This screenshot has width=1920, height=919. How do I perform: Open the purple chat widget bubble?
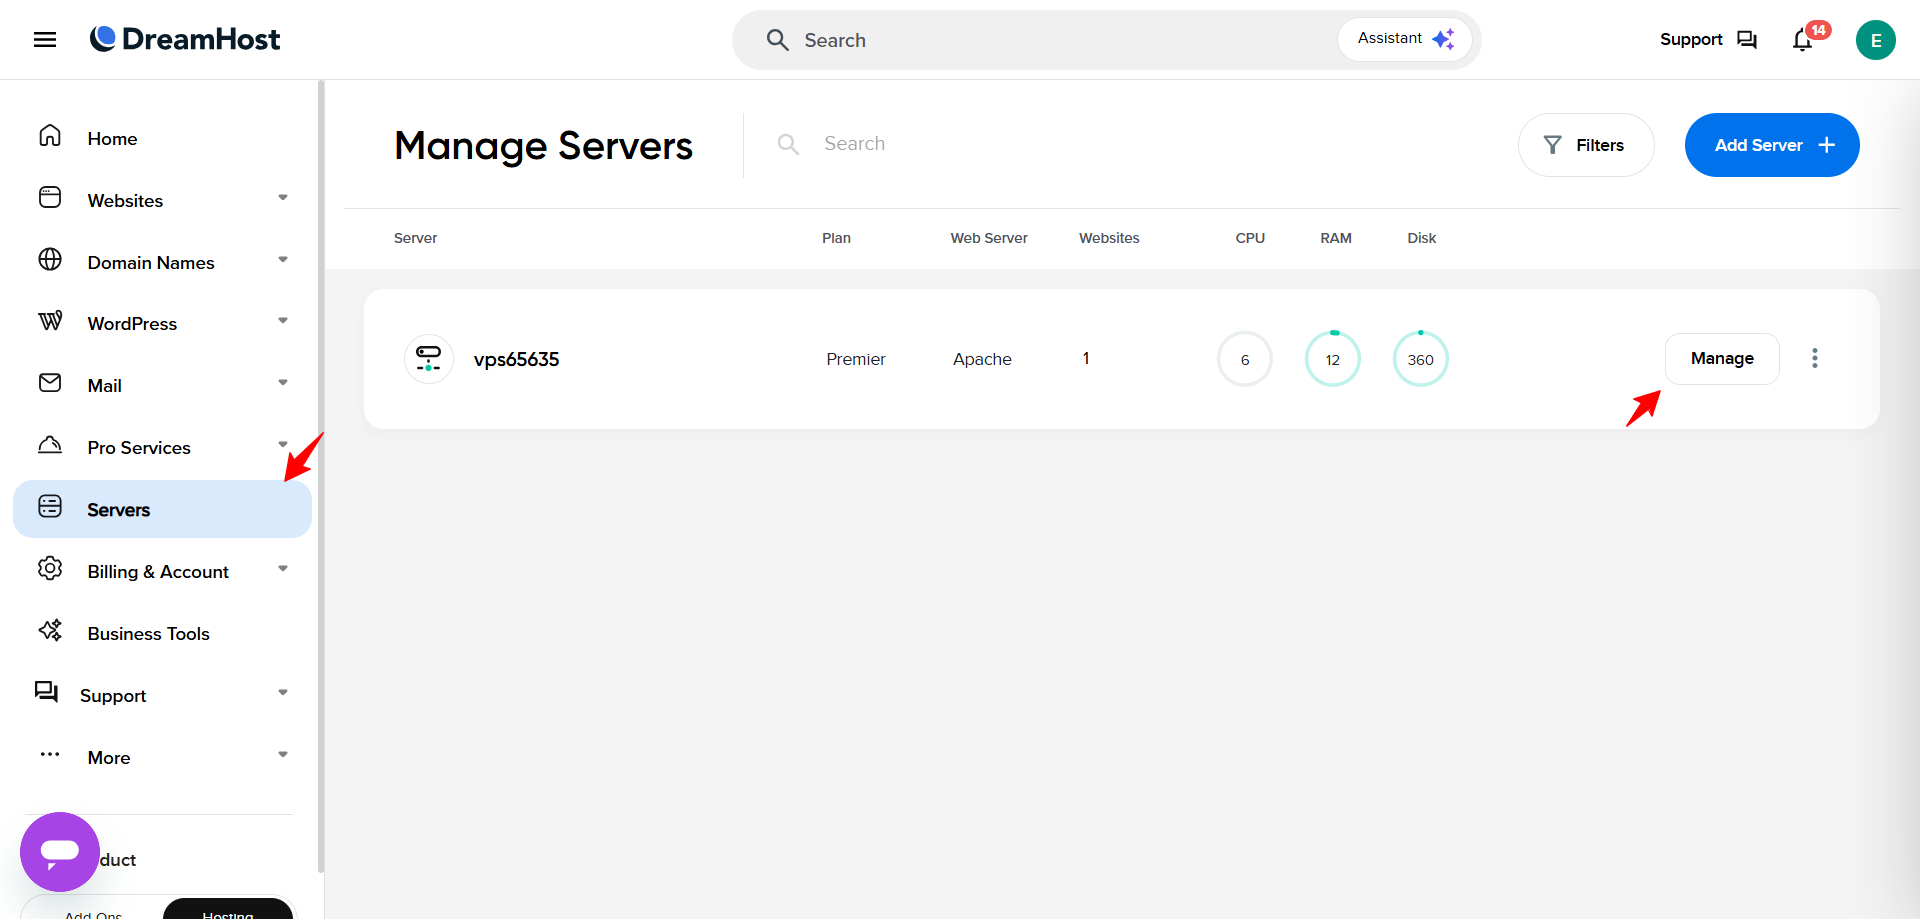click(x=60, y=852)
